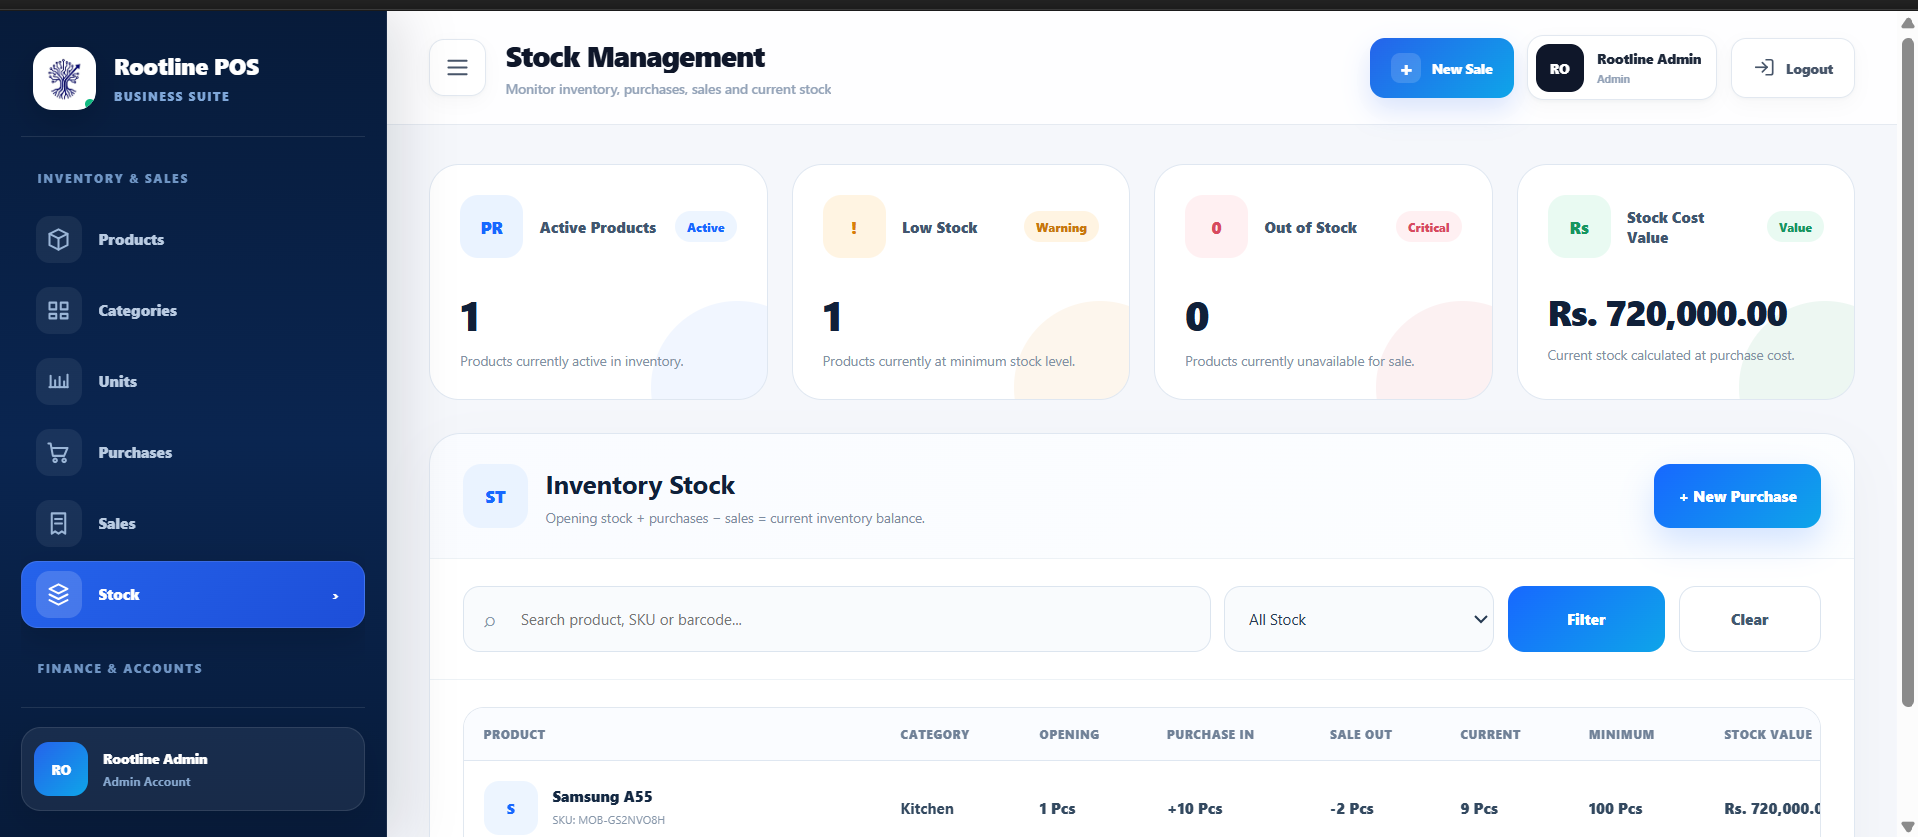Viewport: 1918px width, 837px height.
Task: Click the Warning badge on Low Stock
Action: [x=1061, y=227]
